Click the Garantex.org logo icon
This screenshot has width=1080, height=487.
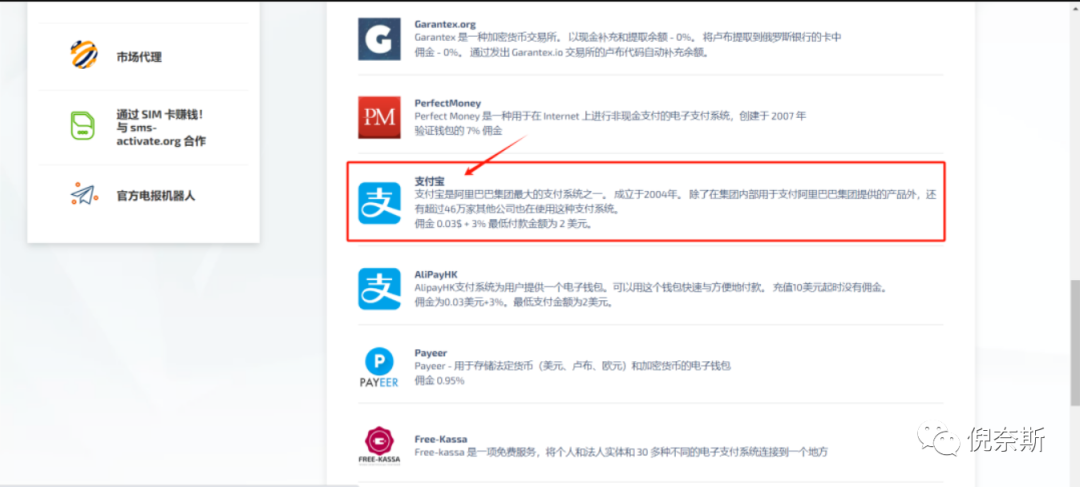click(379, 39)
